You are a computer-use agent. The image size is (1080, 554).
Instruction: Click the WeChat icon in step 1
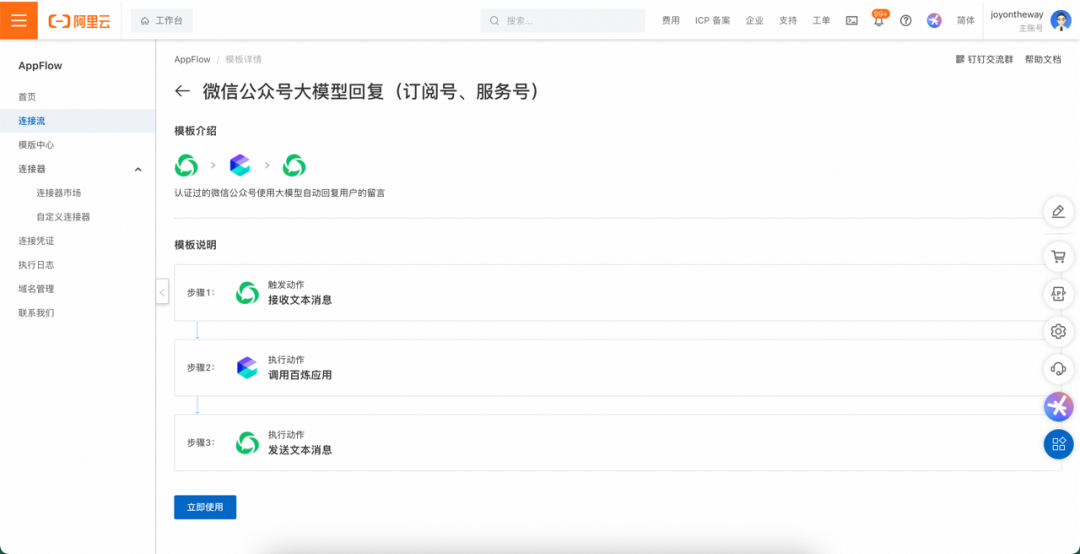point(247,293)
